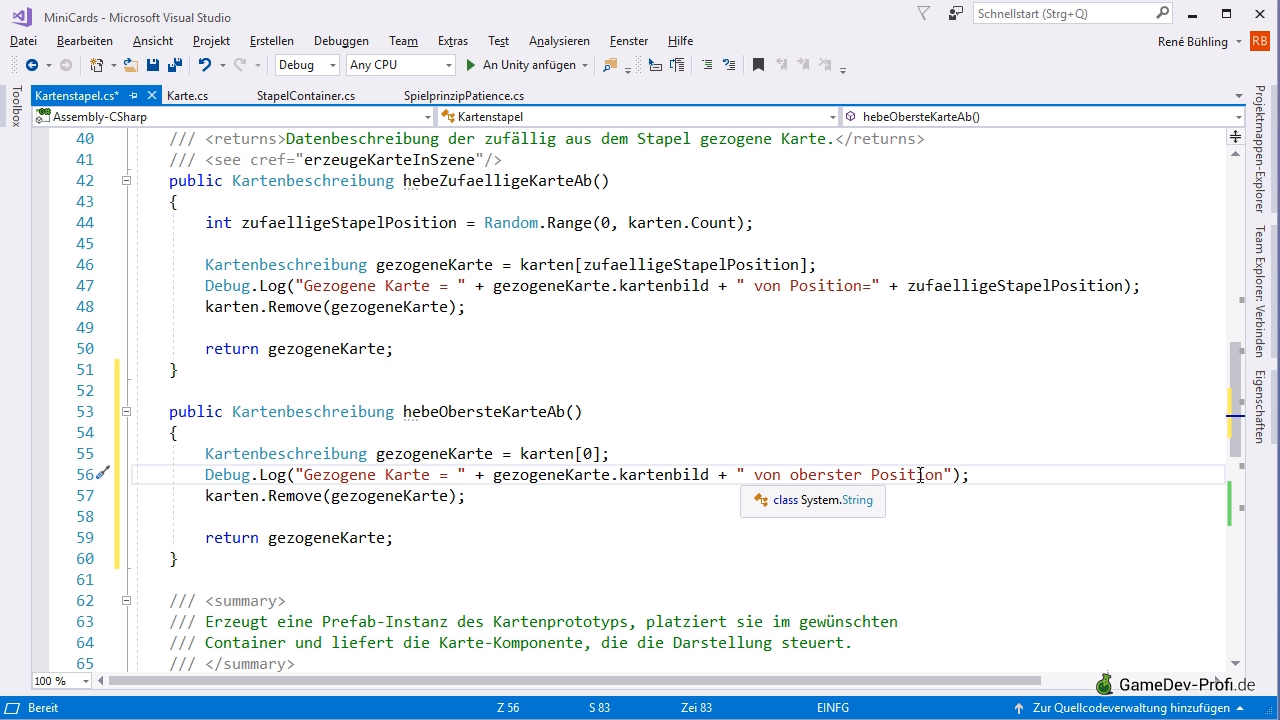Open the Eigenschaften side tab
Screen dimensions: 1280x720
tap(1260, 407)
